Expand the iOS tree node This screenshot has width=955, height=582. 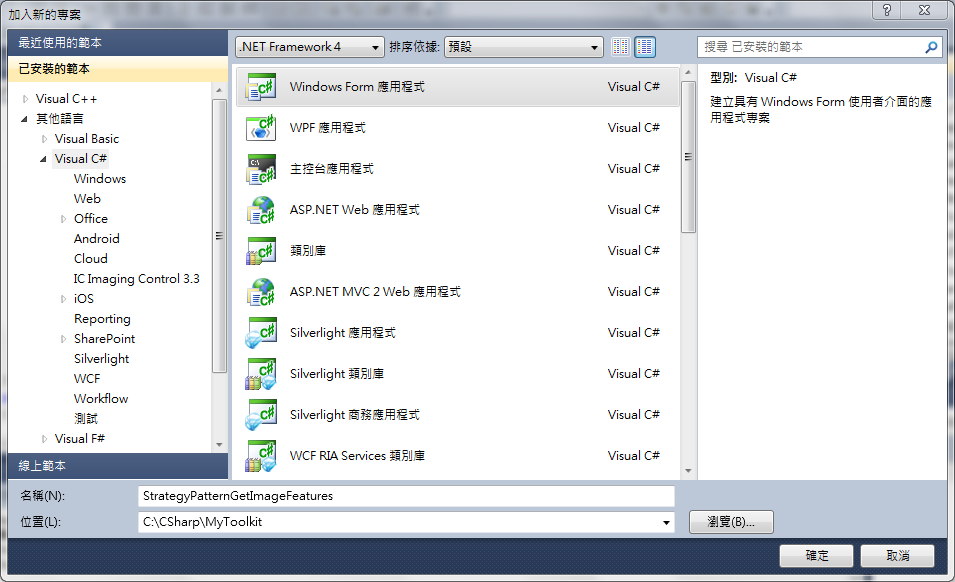pyautogui.click(x=63, y=299)
